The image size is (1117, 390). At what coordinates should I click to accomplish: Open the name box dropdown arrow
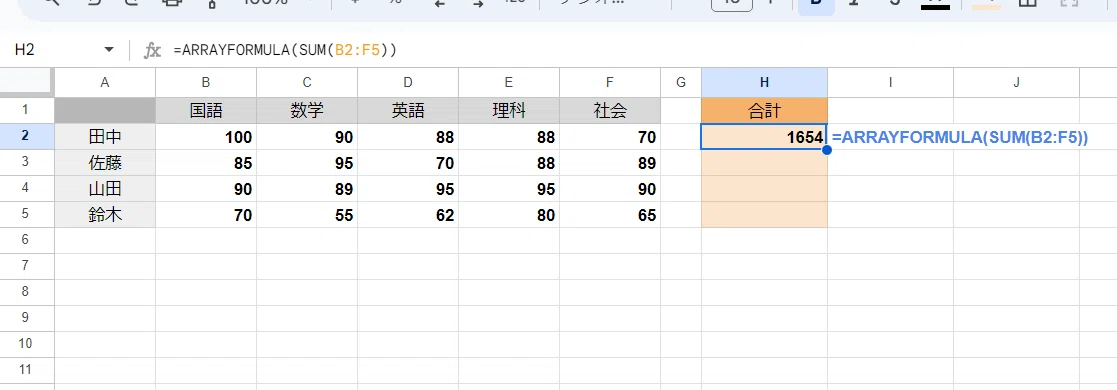tap(109, 50)
